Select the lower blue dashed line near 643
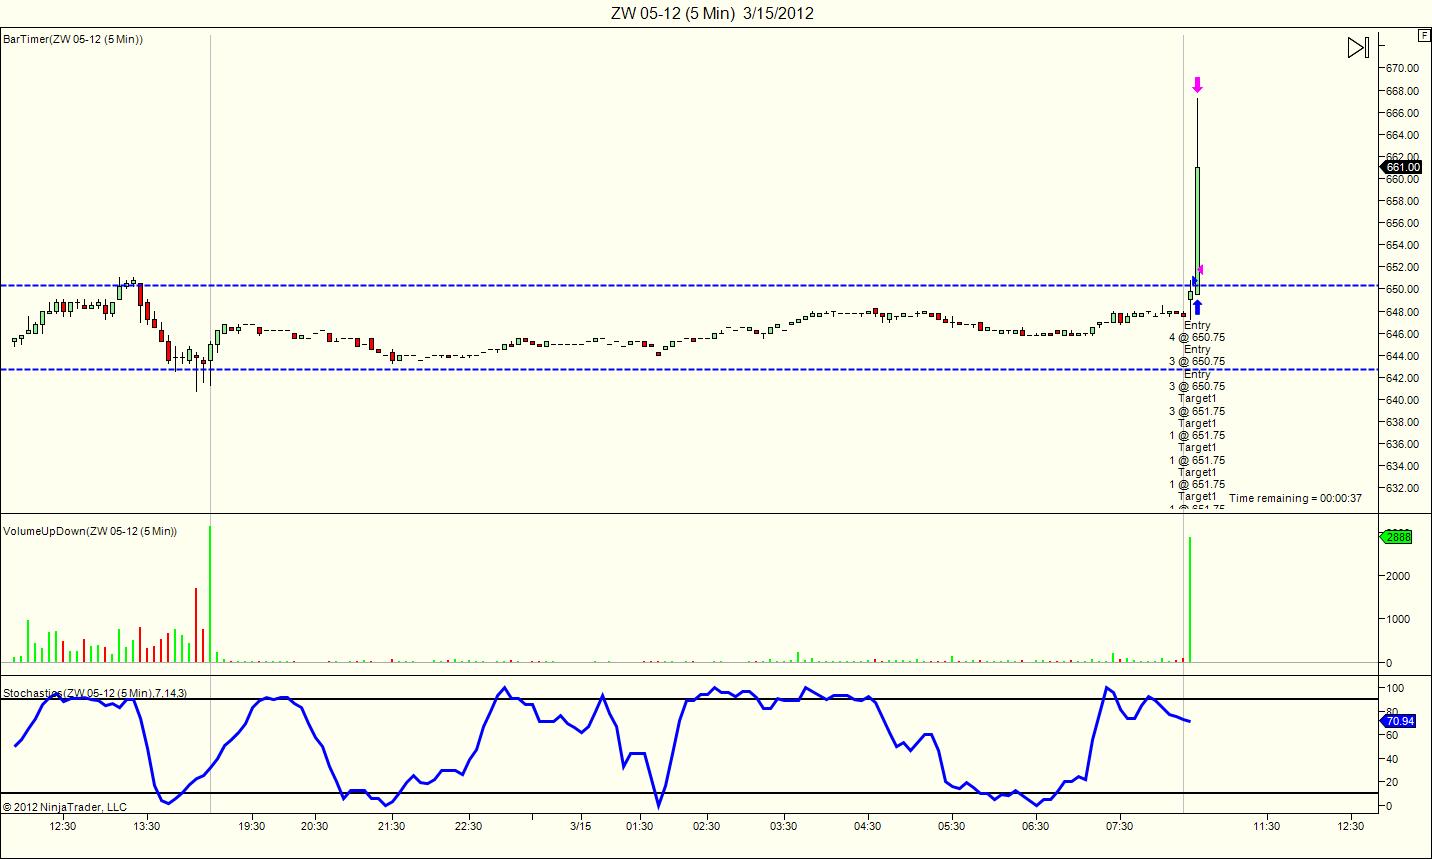This screenshot has width=1432, height=859. pyautogui.click(x=688, y=370)
